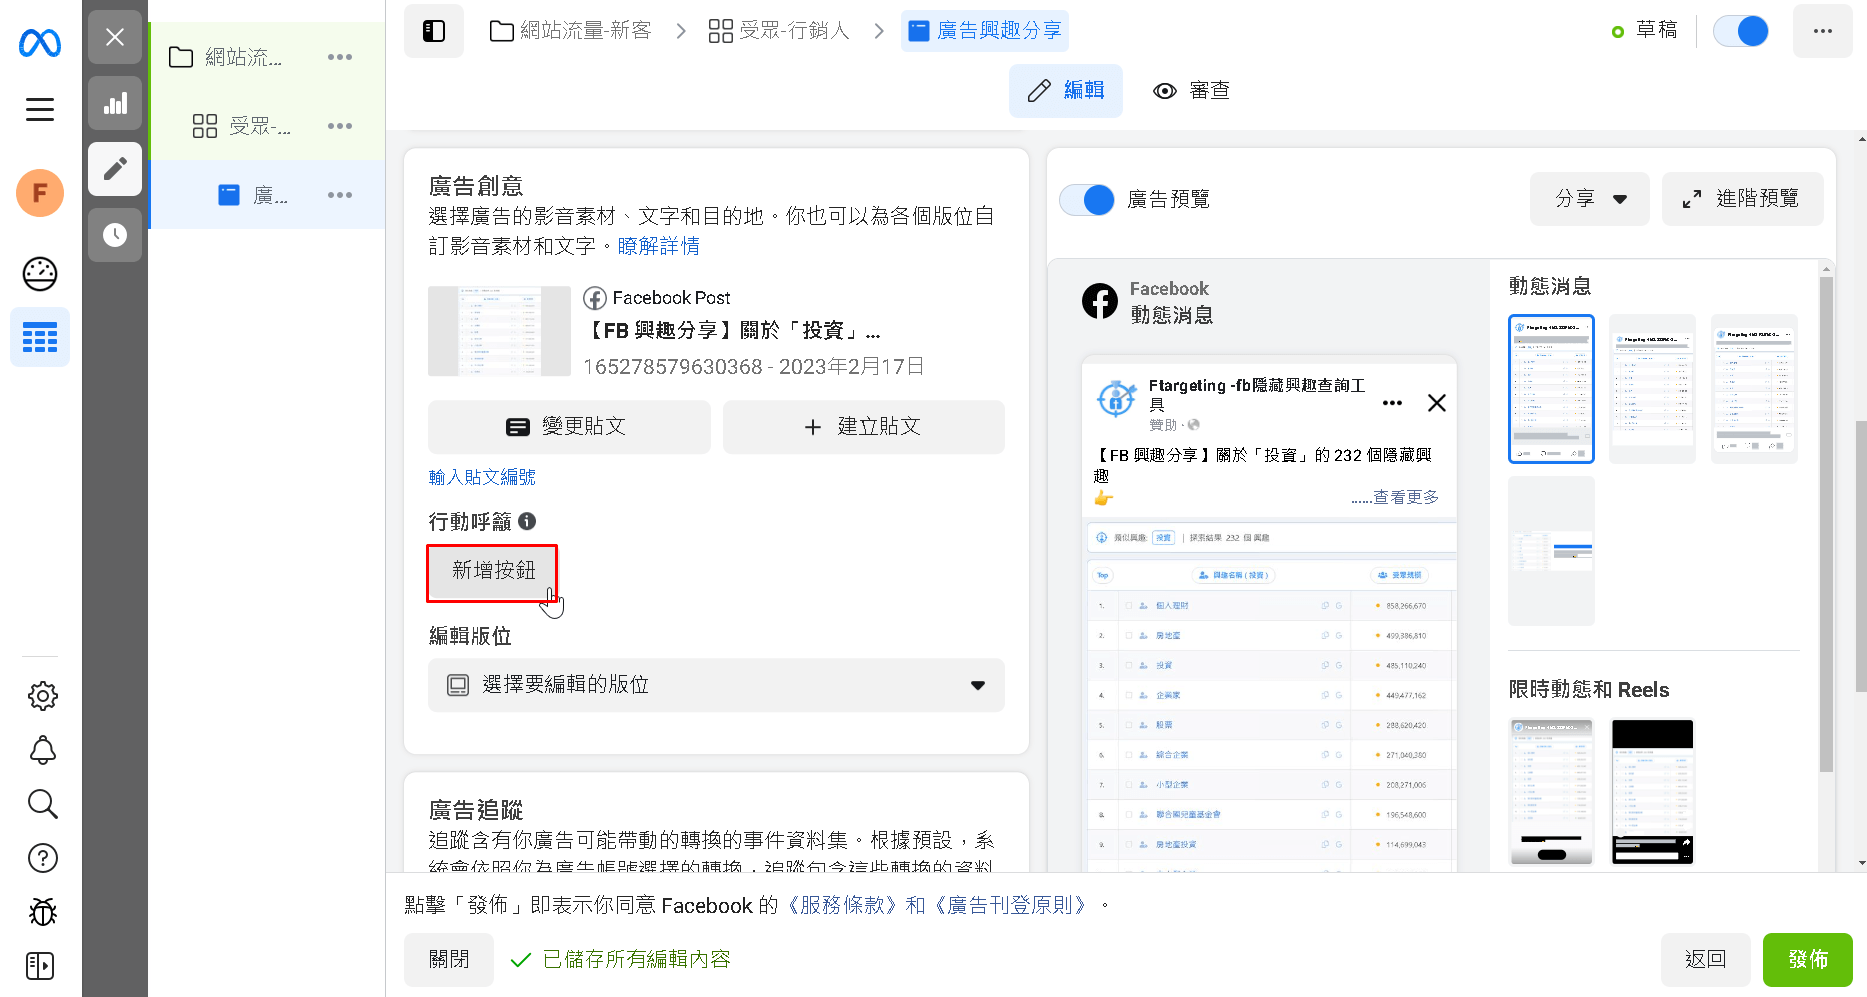Select the 網站流... campaign tree item
The height and width of the screenshot is (997, 1867).
[267, 57]
